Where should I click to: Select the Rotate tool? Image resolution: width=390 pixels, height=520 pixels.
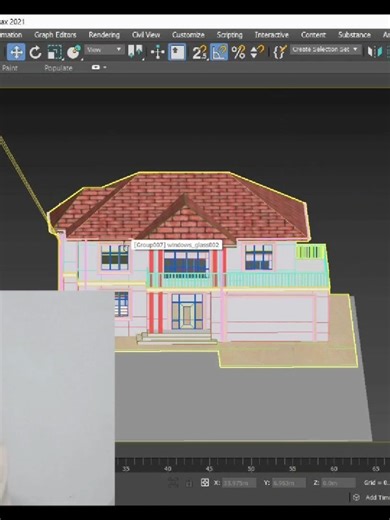tap(35, 52)
